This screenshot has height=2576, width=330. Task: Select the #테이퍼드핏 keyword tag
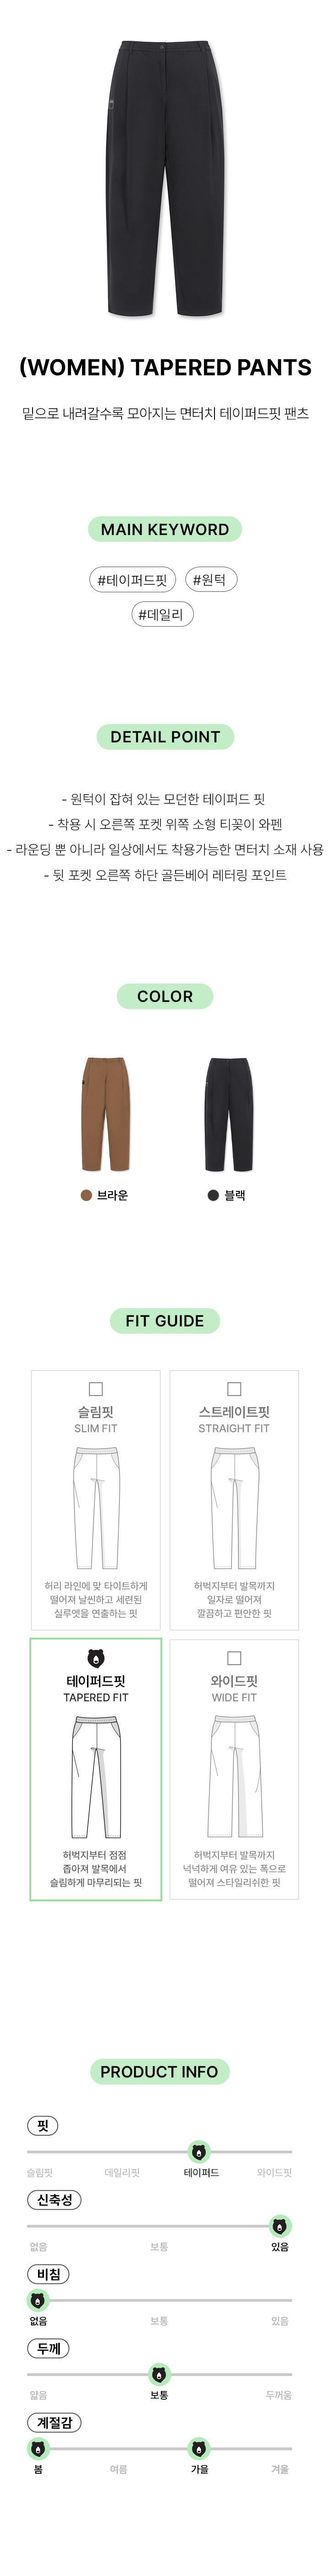point(132,580)
